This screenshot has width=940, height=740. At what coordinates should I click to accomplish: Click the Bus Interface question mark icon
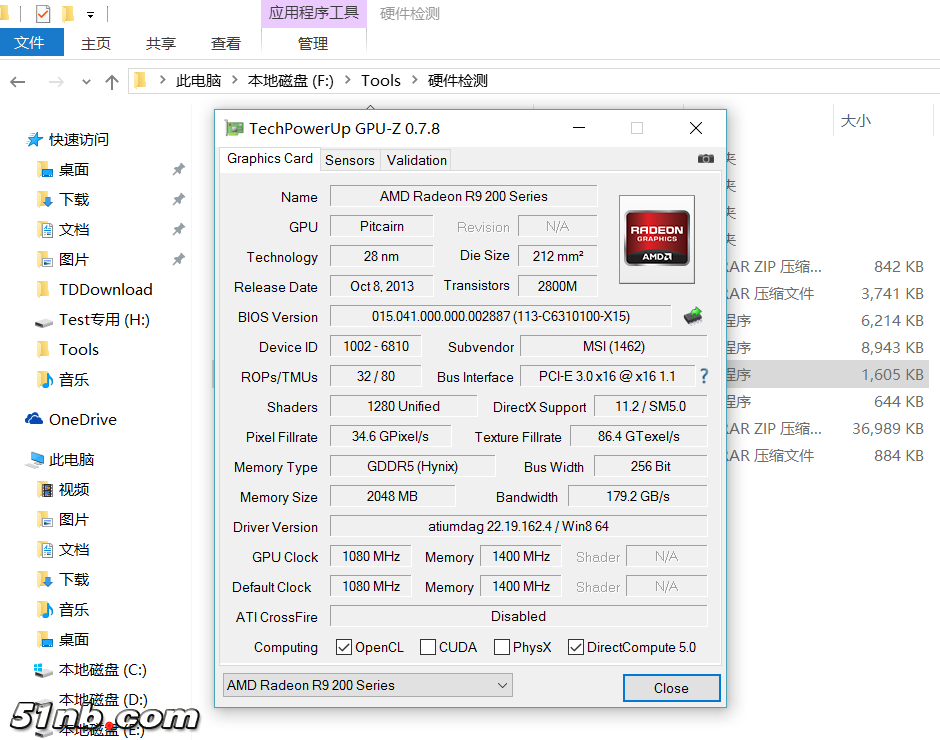coord(704,376)
